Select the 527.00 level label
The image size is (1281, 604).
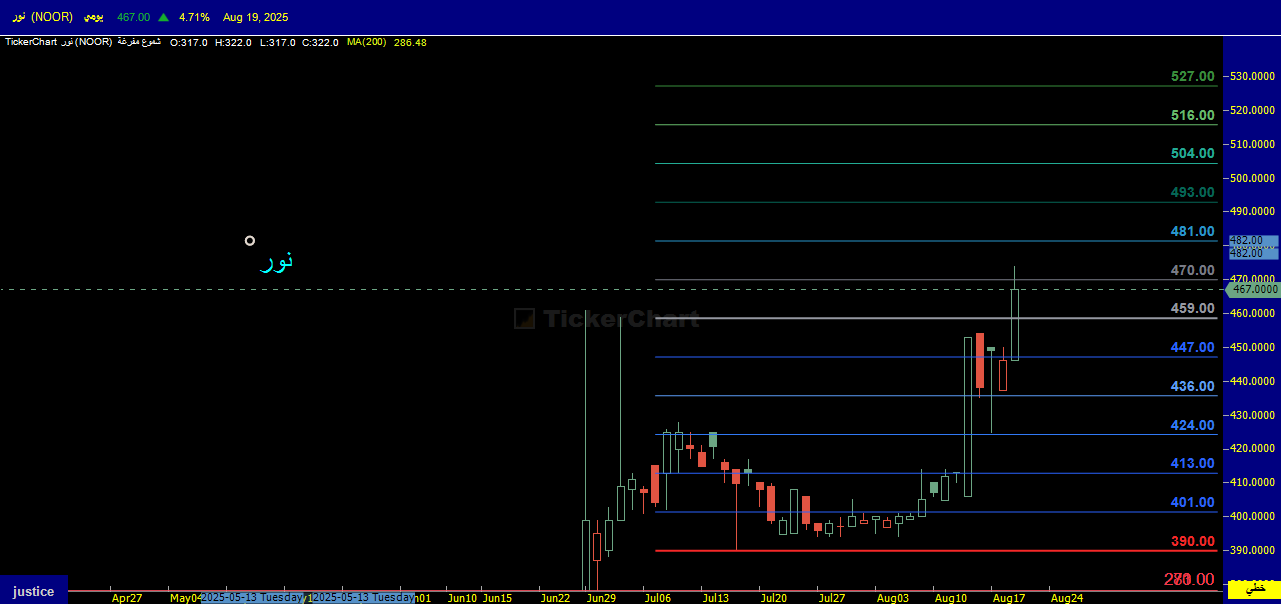(1193, 76)
